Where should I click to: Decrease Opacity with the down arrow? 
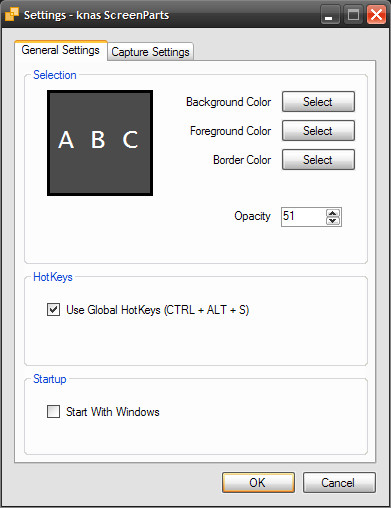click(x=333, y=221)
